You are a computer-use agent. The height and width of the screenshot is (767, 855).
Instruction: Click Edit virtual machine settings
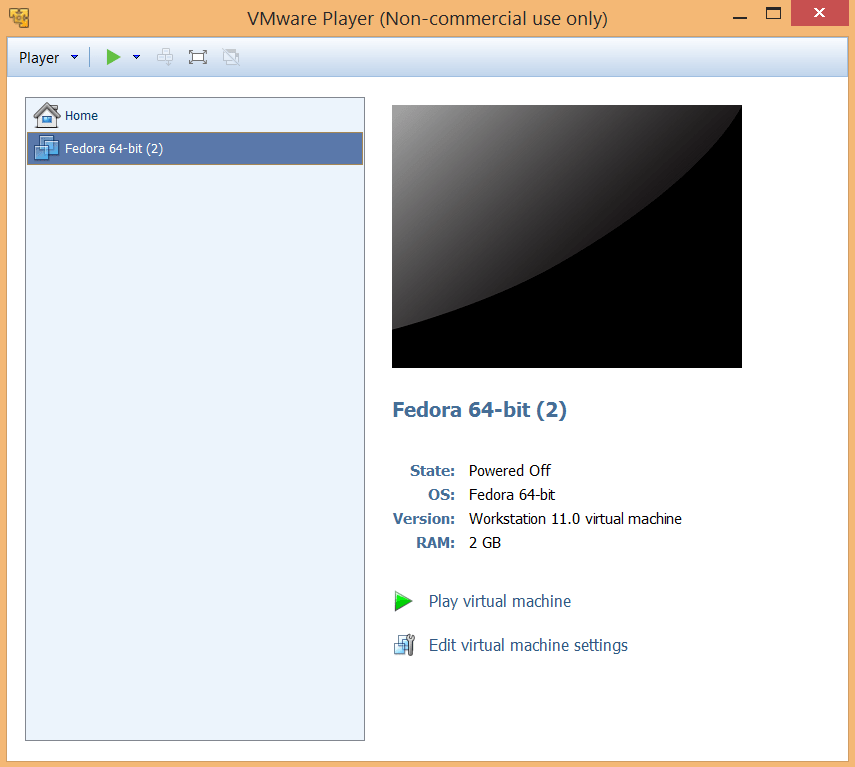tap(528, 645)
